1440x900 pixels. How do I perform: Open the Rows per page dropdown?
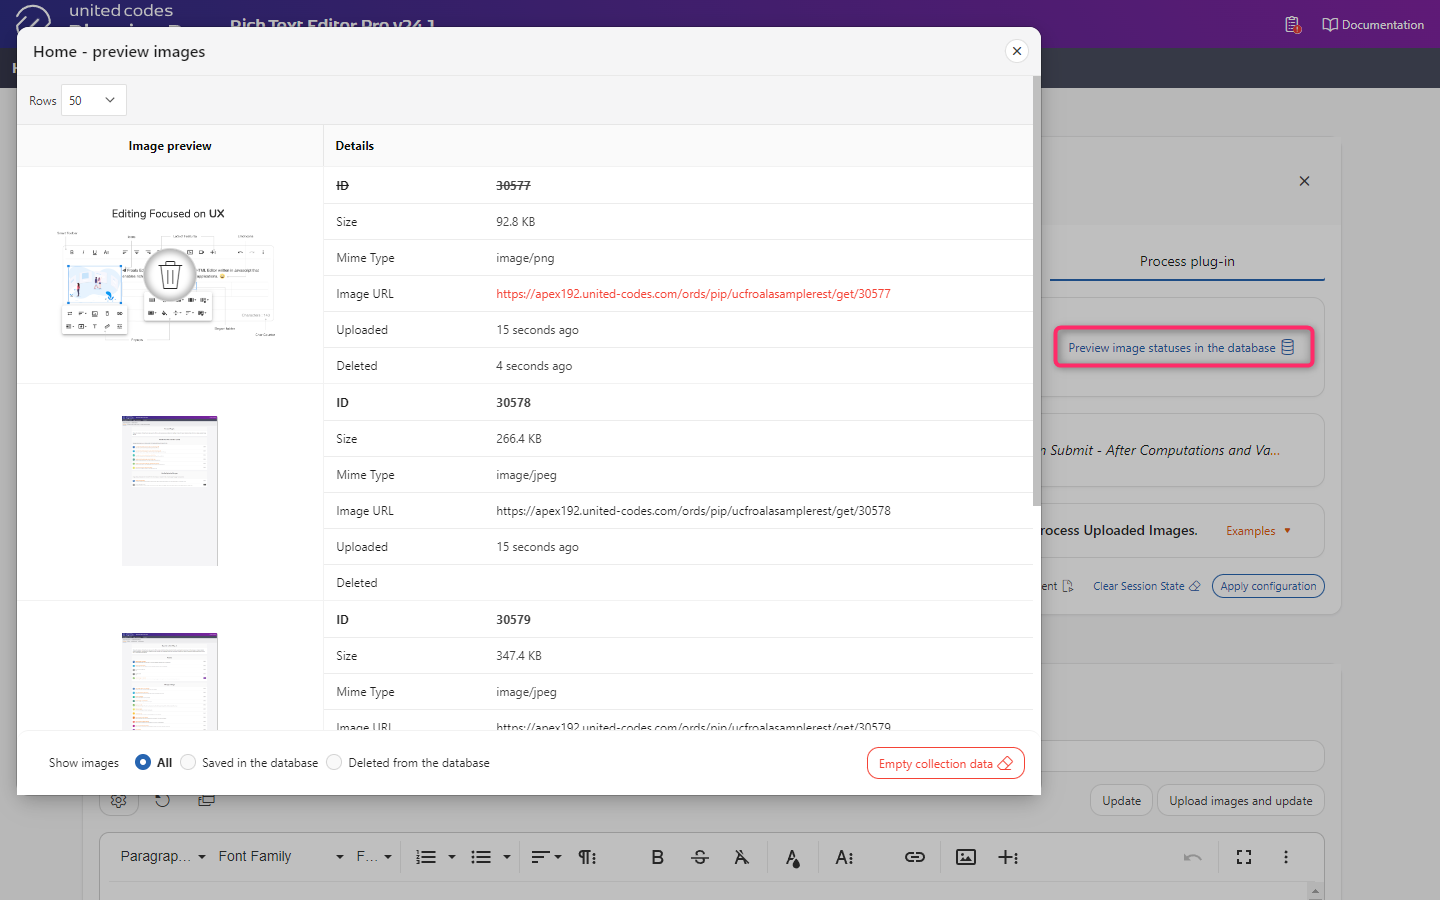94,100
